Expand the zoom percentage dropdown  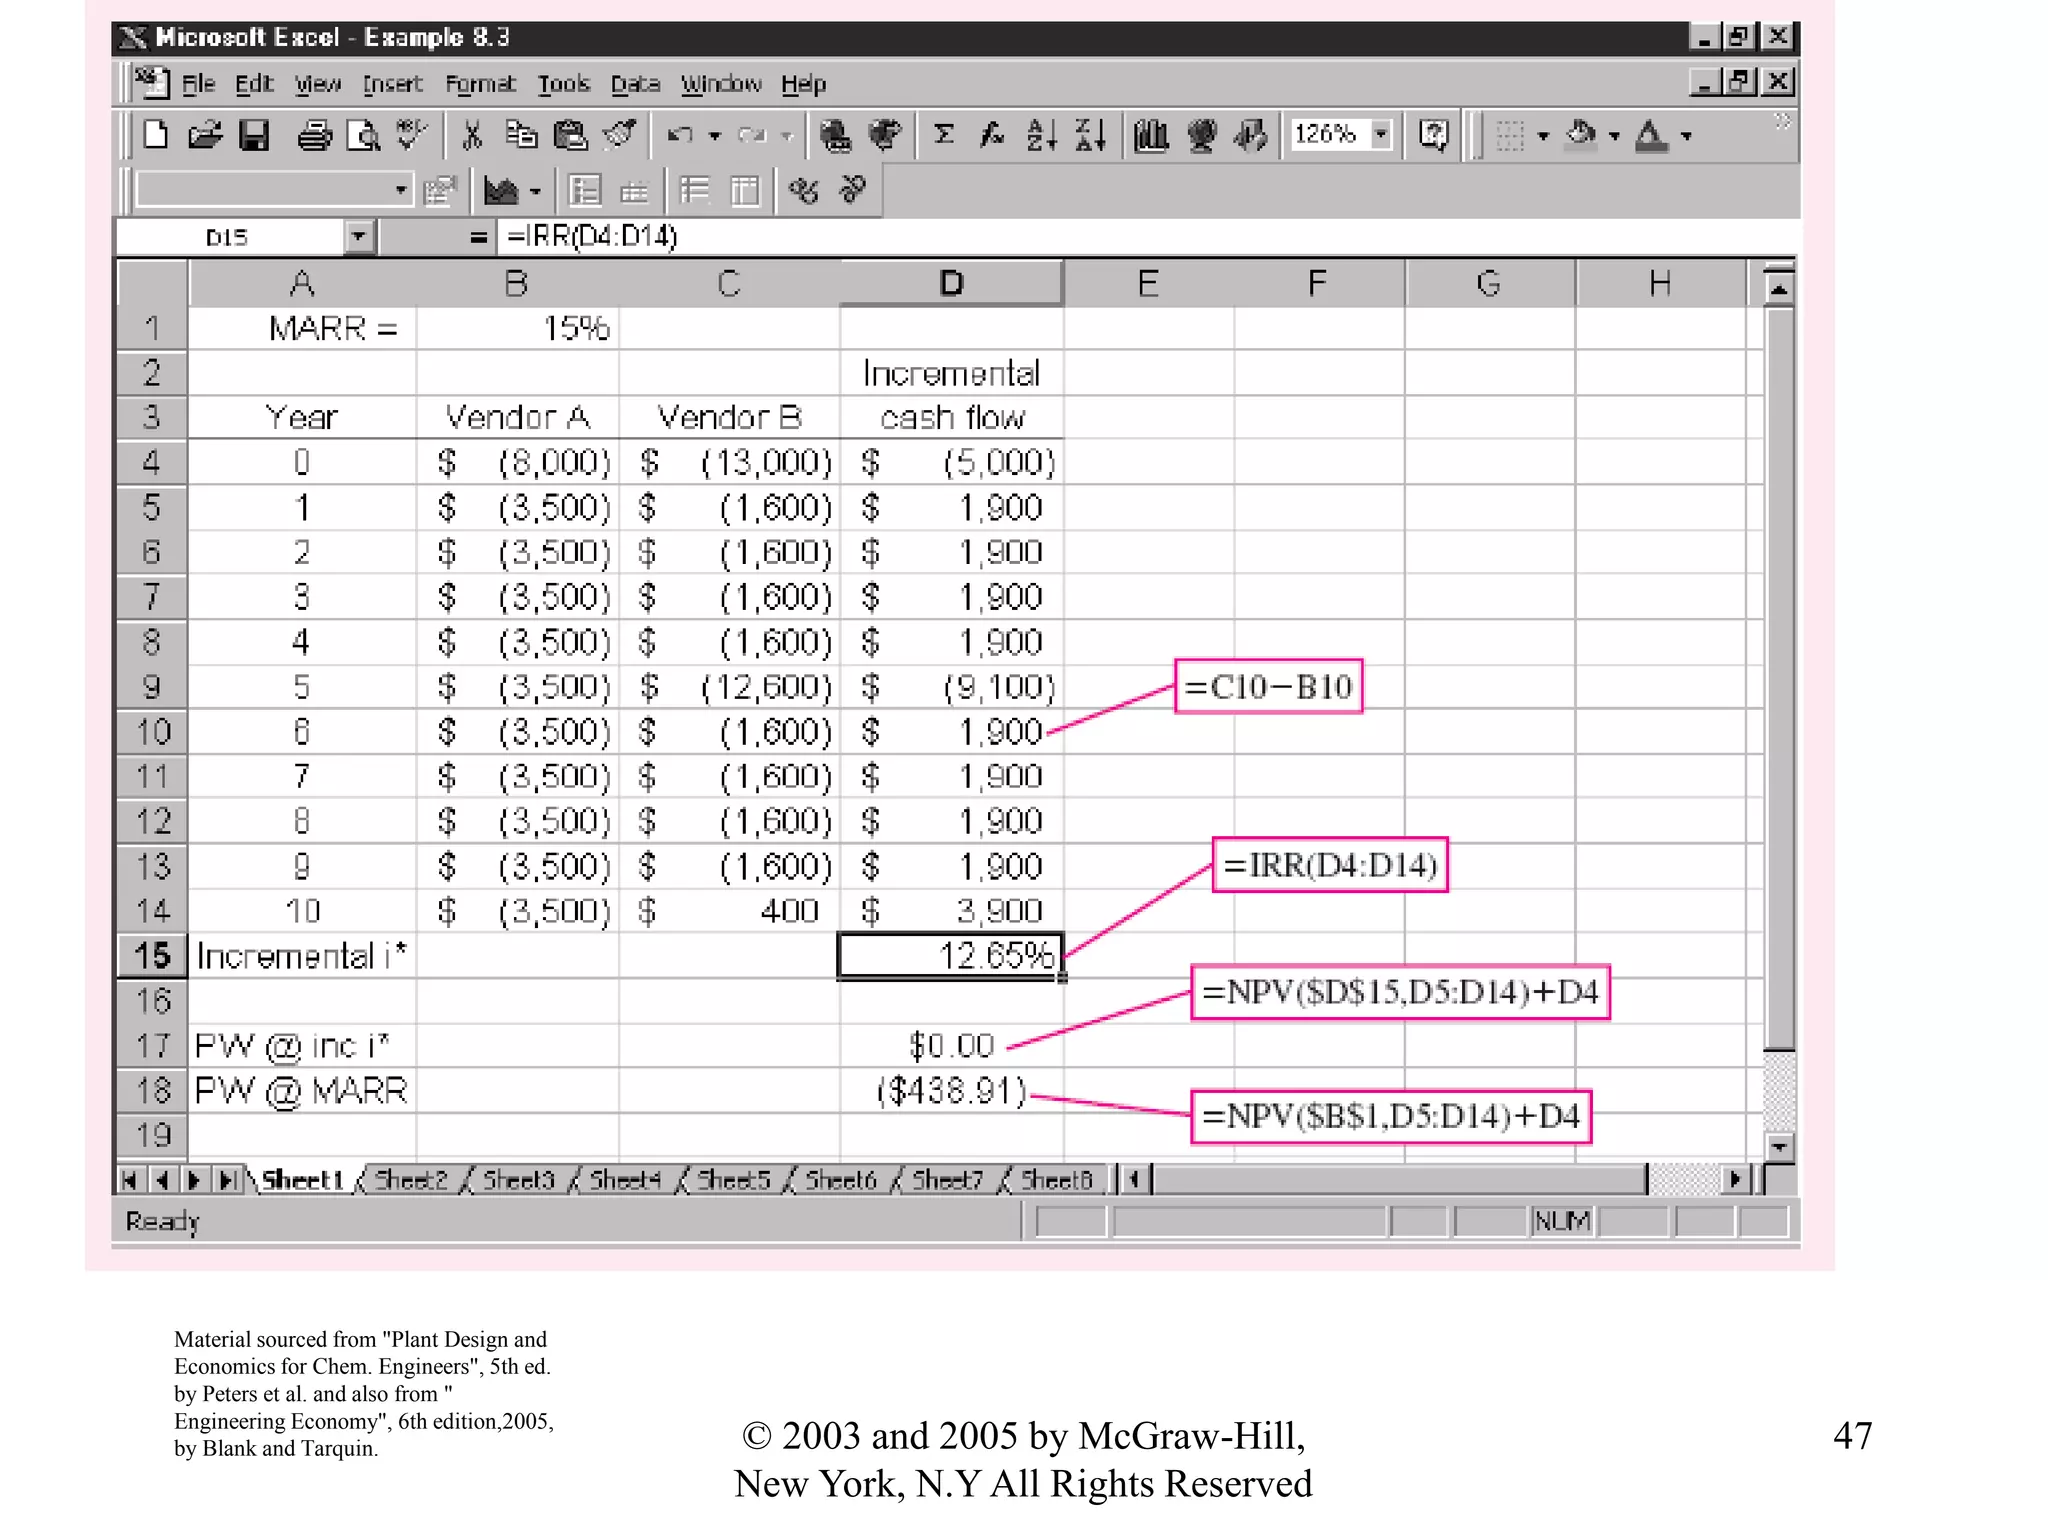pyautogui.click(x=1381, y=134)
